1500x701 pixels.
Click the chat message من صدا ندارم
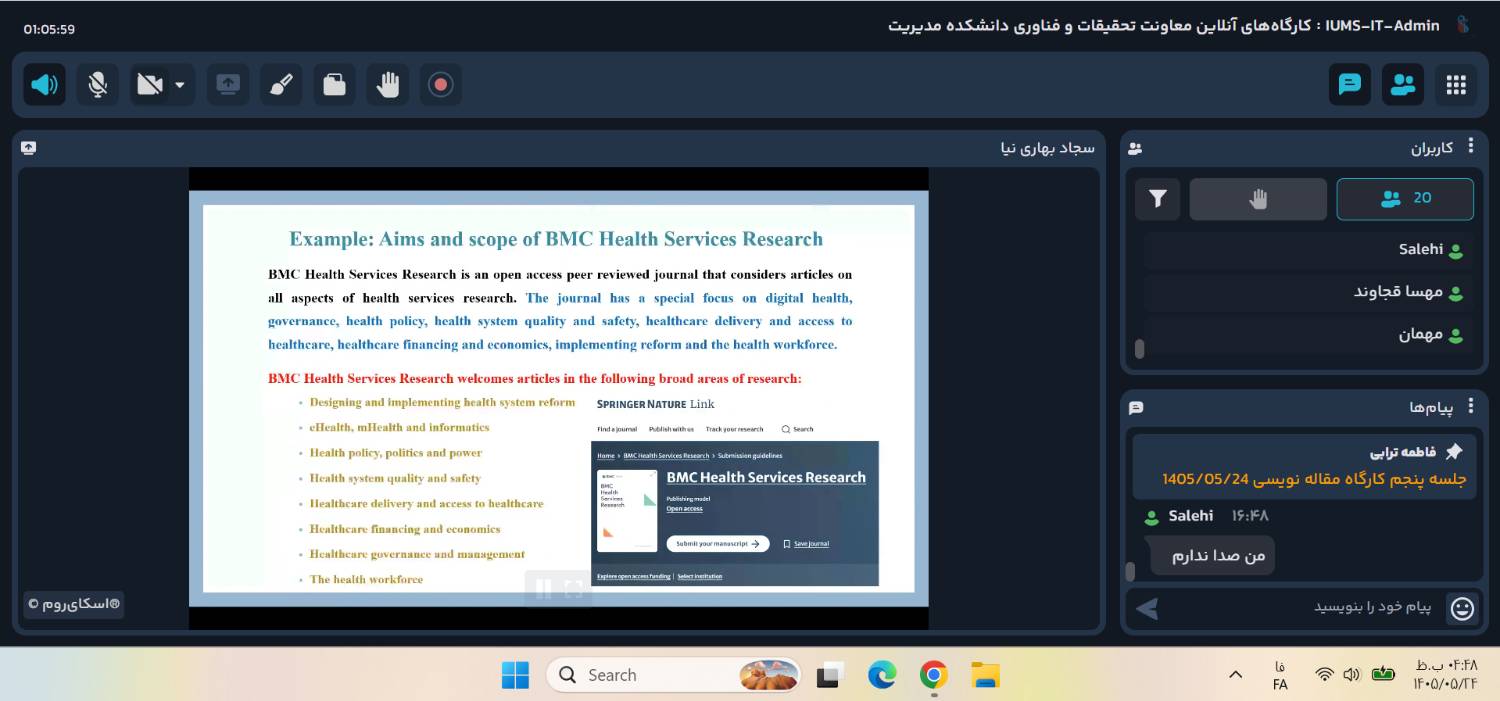(x=1213, y=555)
